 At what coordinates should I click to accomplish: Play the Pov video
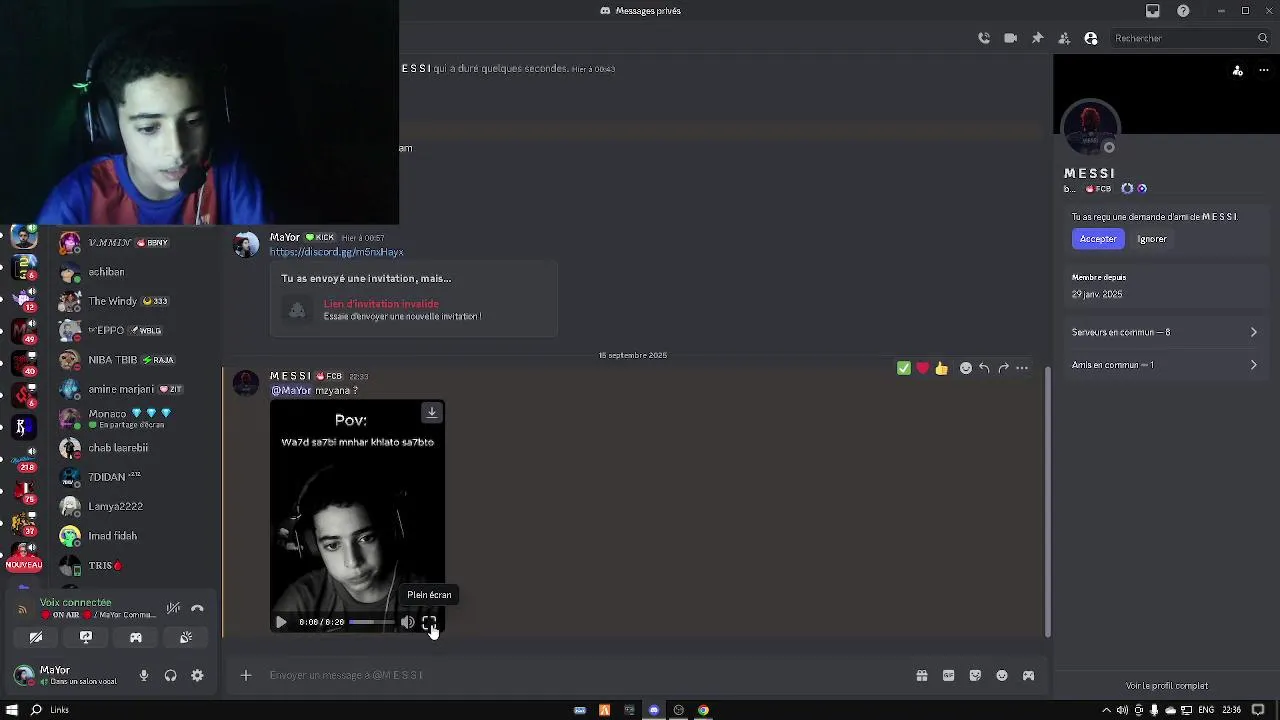[x=281, y=622]
